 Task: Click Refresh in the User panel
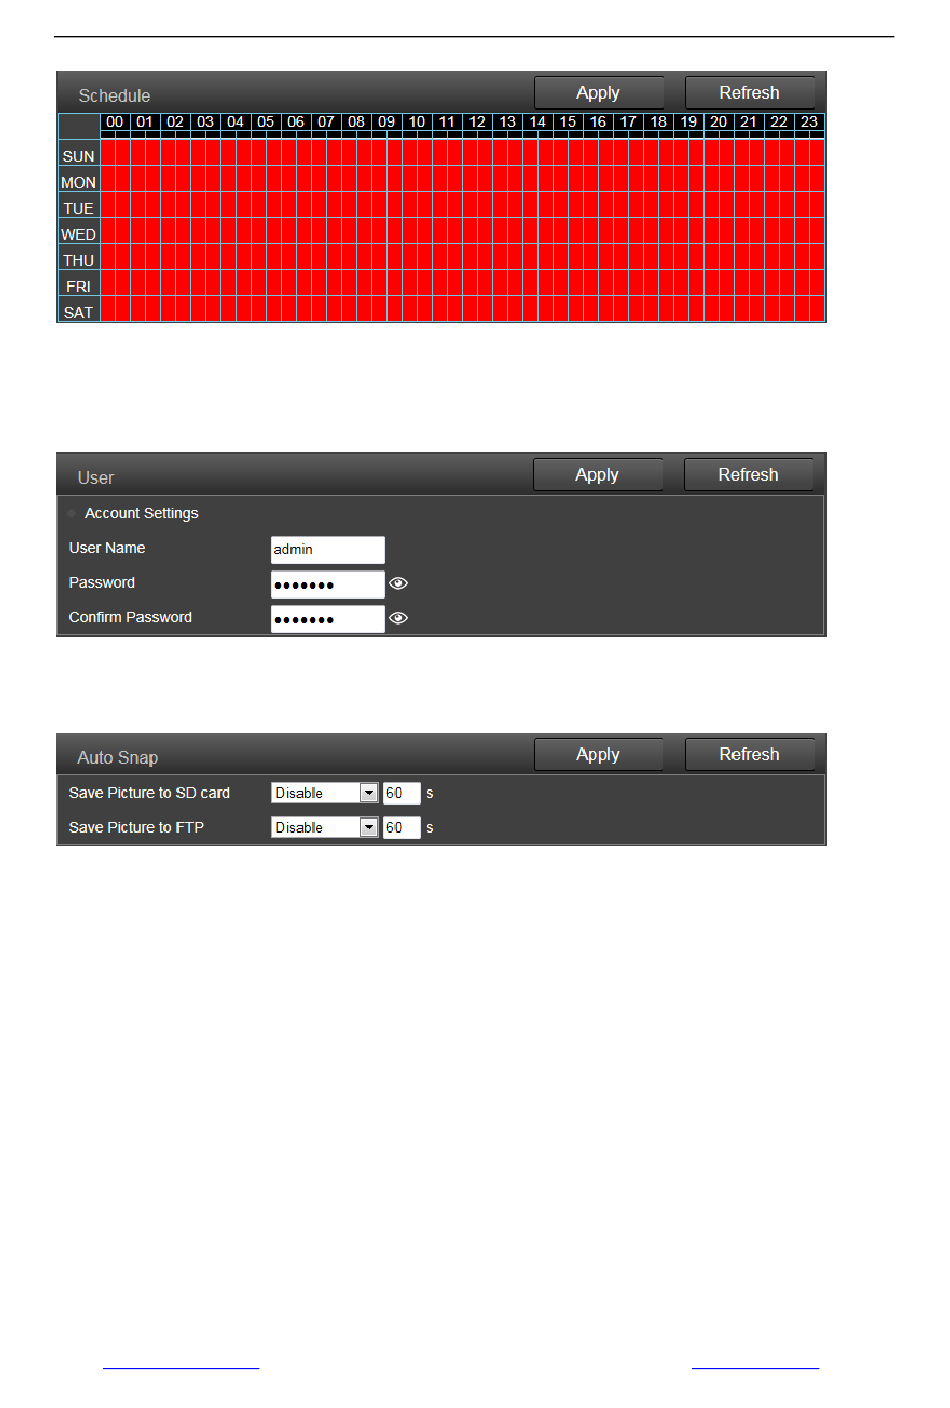pos(748,475)
